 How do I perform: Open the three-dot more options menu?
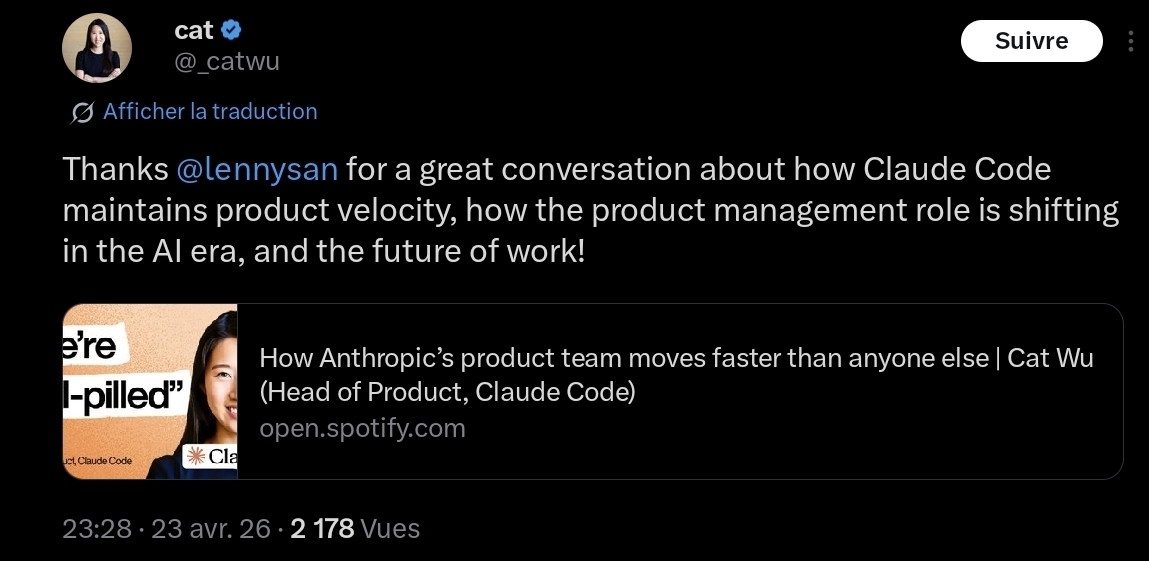pyautogui.click(x=1131, y=42)
